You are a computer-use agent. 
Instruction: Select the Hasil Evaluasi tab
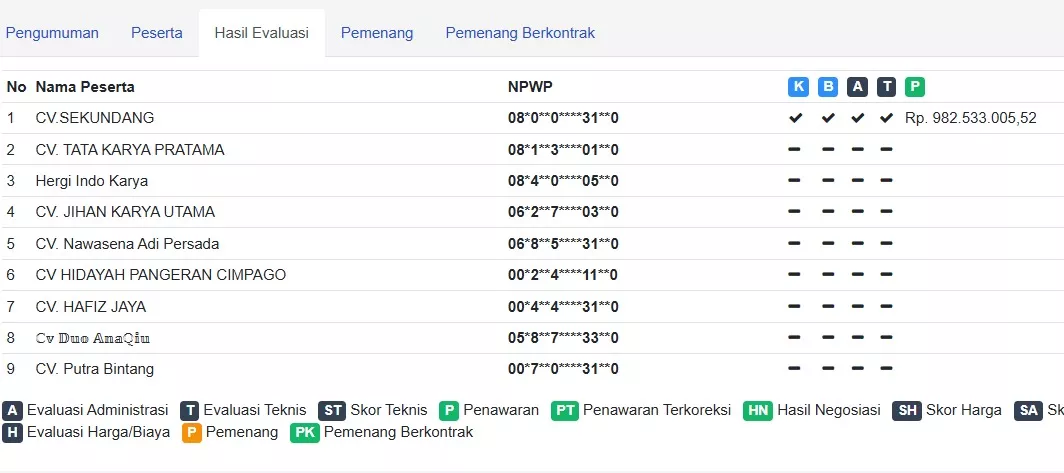262,33
